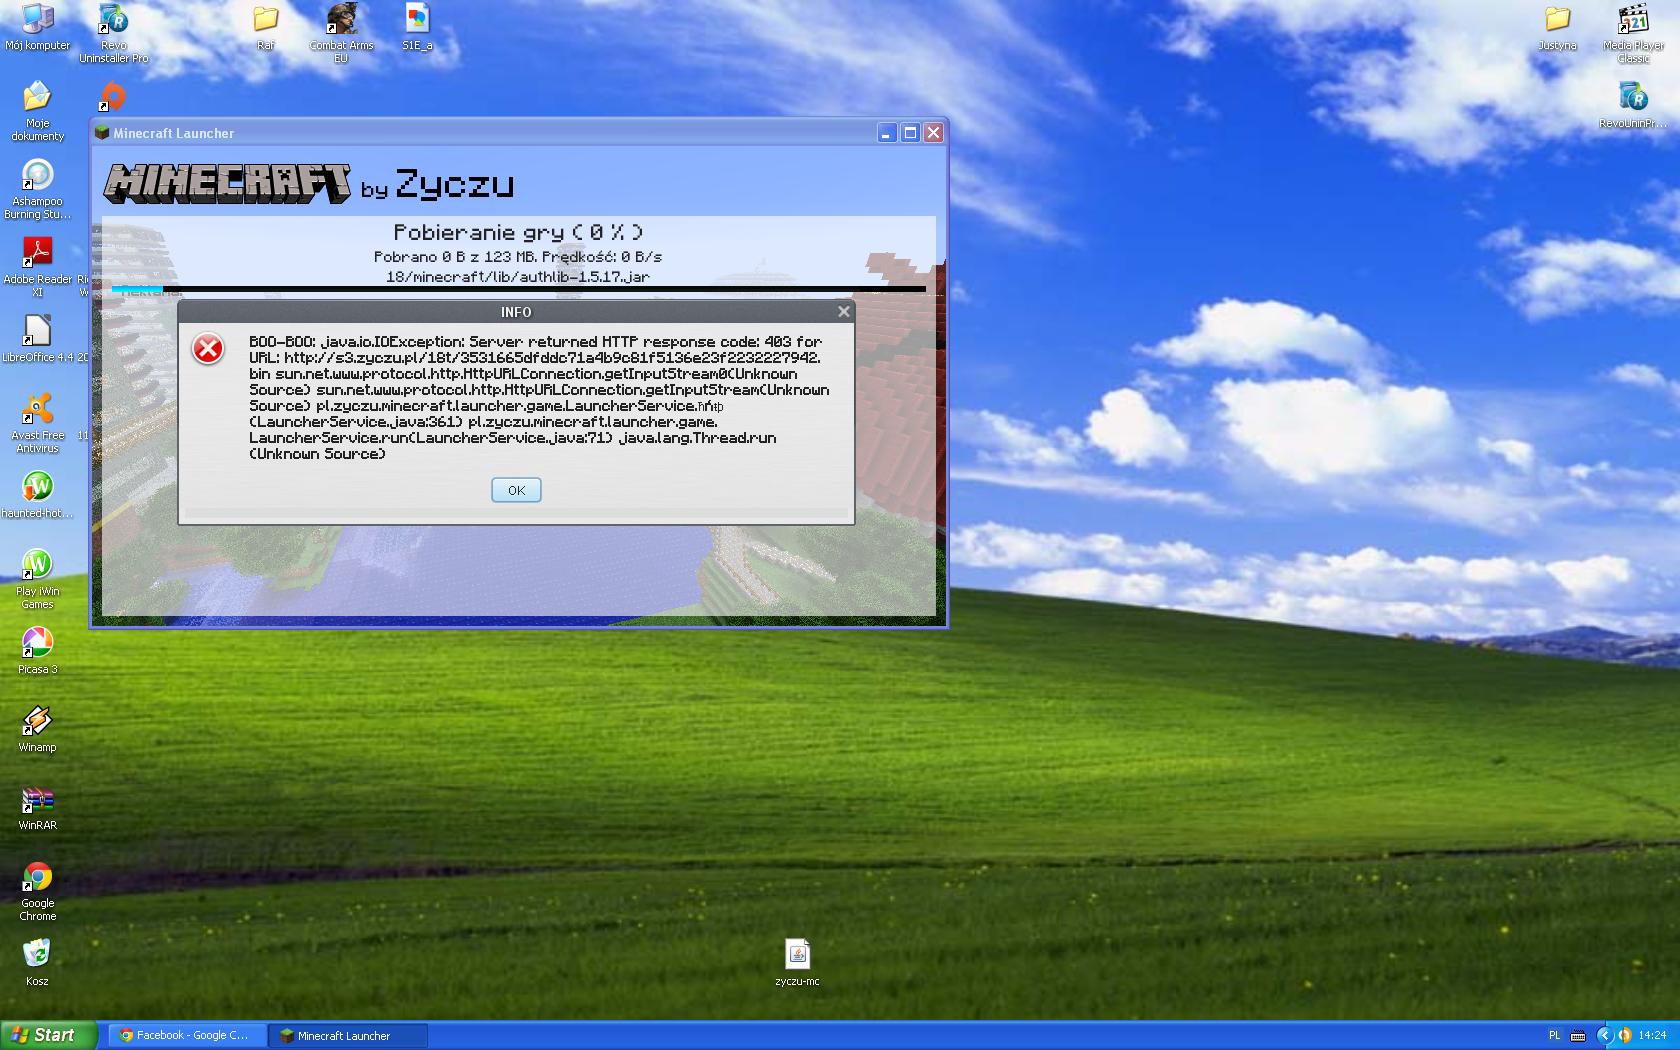
Task: Select the WinRAR desktop icon
Action: [x=37, y=807]
